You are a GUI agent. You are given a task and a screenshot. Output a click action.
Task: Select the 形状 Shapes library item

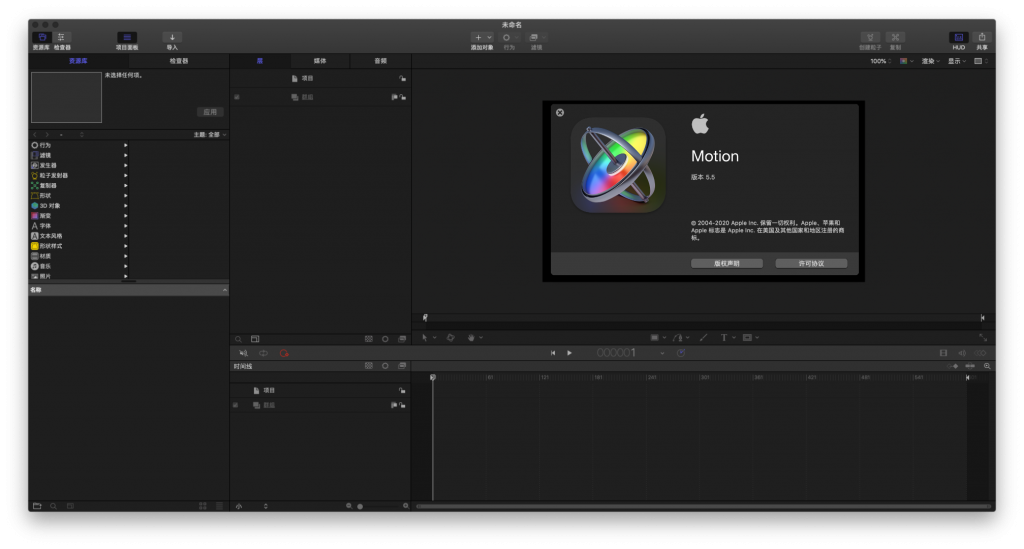(78, 196)
